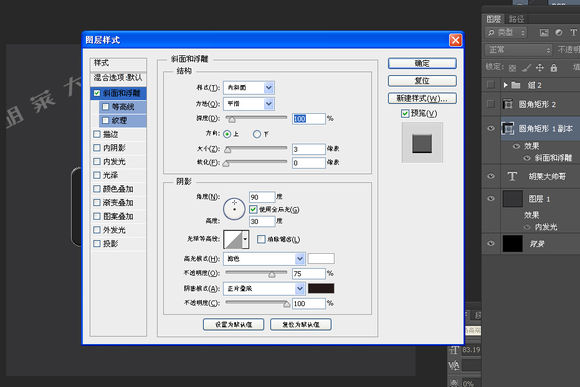
Task: Click the T icon of text layer 胡莱大帅哥
Action: [512, 176]
